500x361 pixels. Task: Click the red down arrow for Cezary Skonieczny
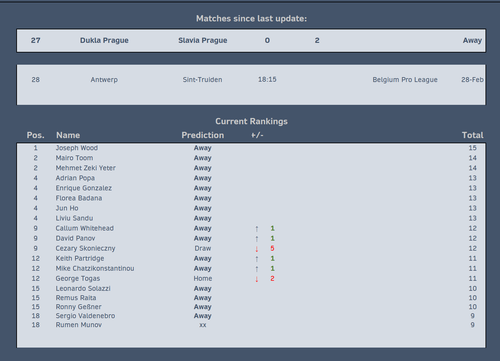257,249
